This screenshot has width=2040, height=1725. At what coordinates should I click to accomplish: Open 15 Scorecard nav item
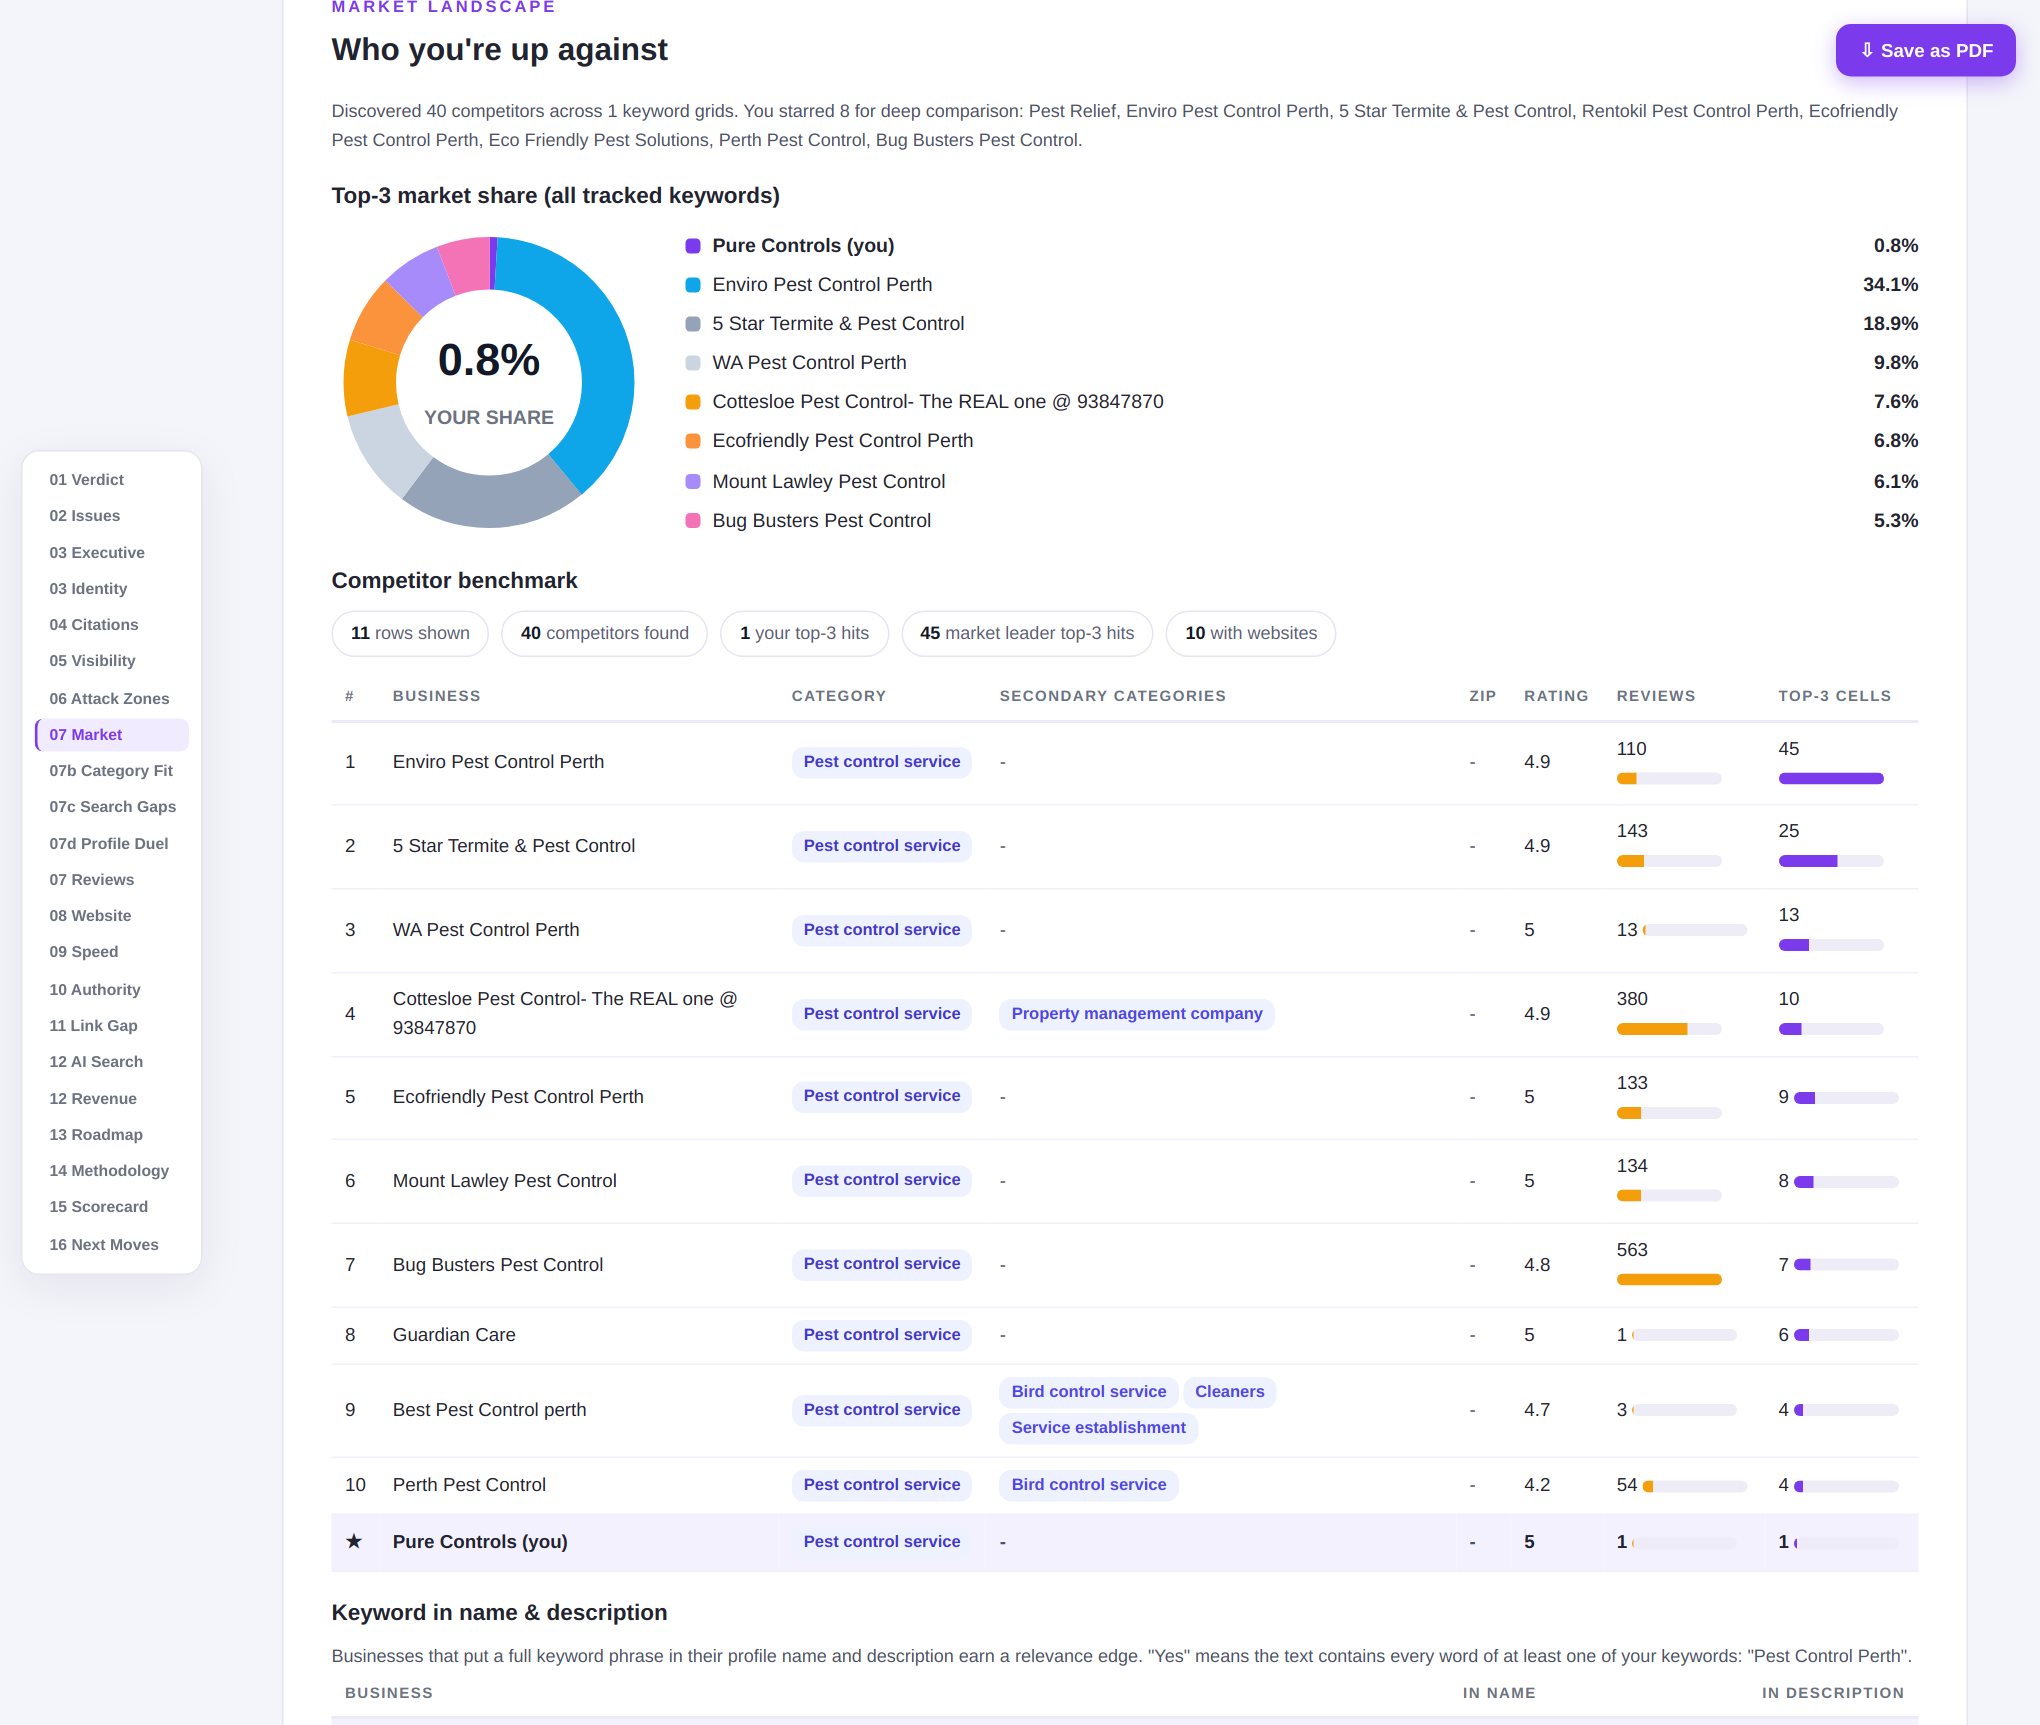click(x=98, y=1207)
